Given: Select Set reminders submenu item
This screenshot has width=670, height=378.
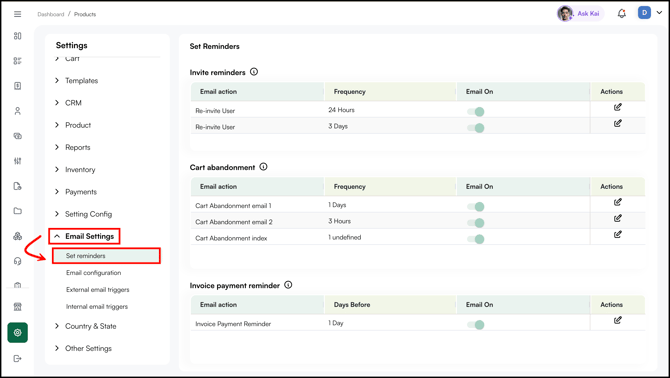Looking at the screenshot, I should [106, 256].
